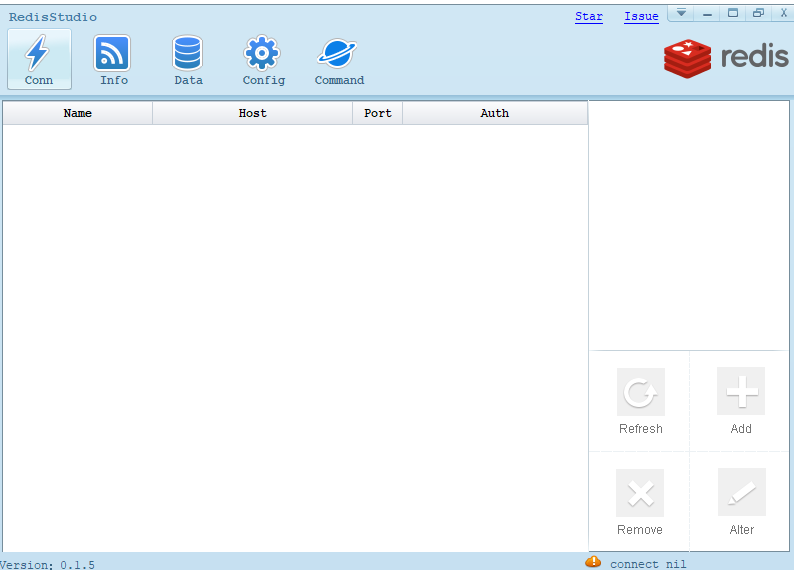
Task: Open the Issue link
Action: (641, 17)
